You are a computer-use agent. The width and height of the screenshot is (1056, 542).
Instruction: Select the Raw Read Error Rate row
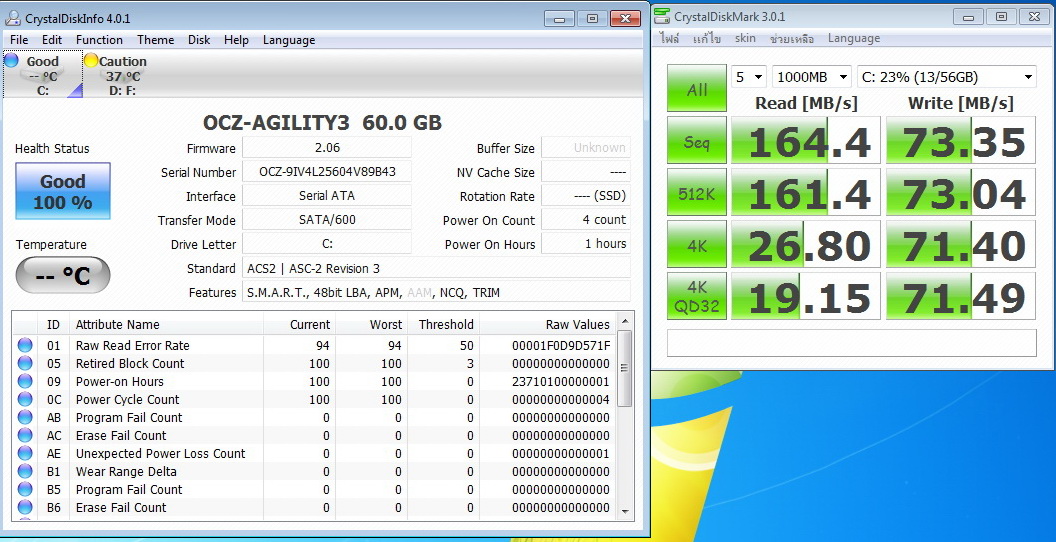pos(314,345)
